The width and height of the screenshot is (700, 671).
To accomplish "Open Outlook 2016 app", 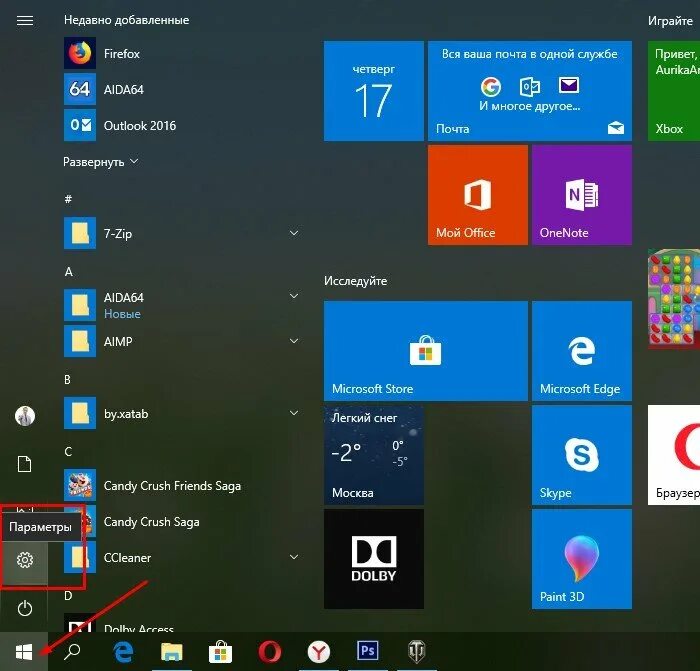I will click(181, 125).
